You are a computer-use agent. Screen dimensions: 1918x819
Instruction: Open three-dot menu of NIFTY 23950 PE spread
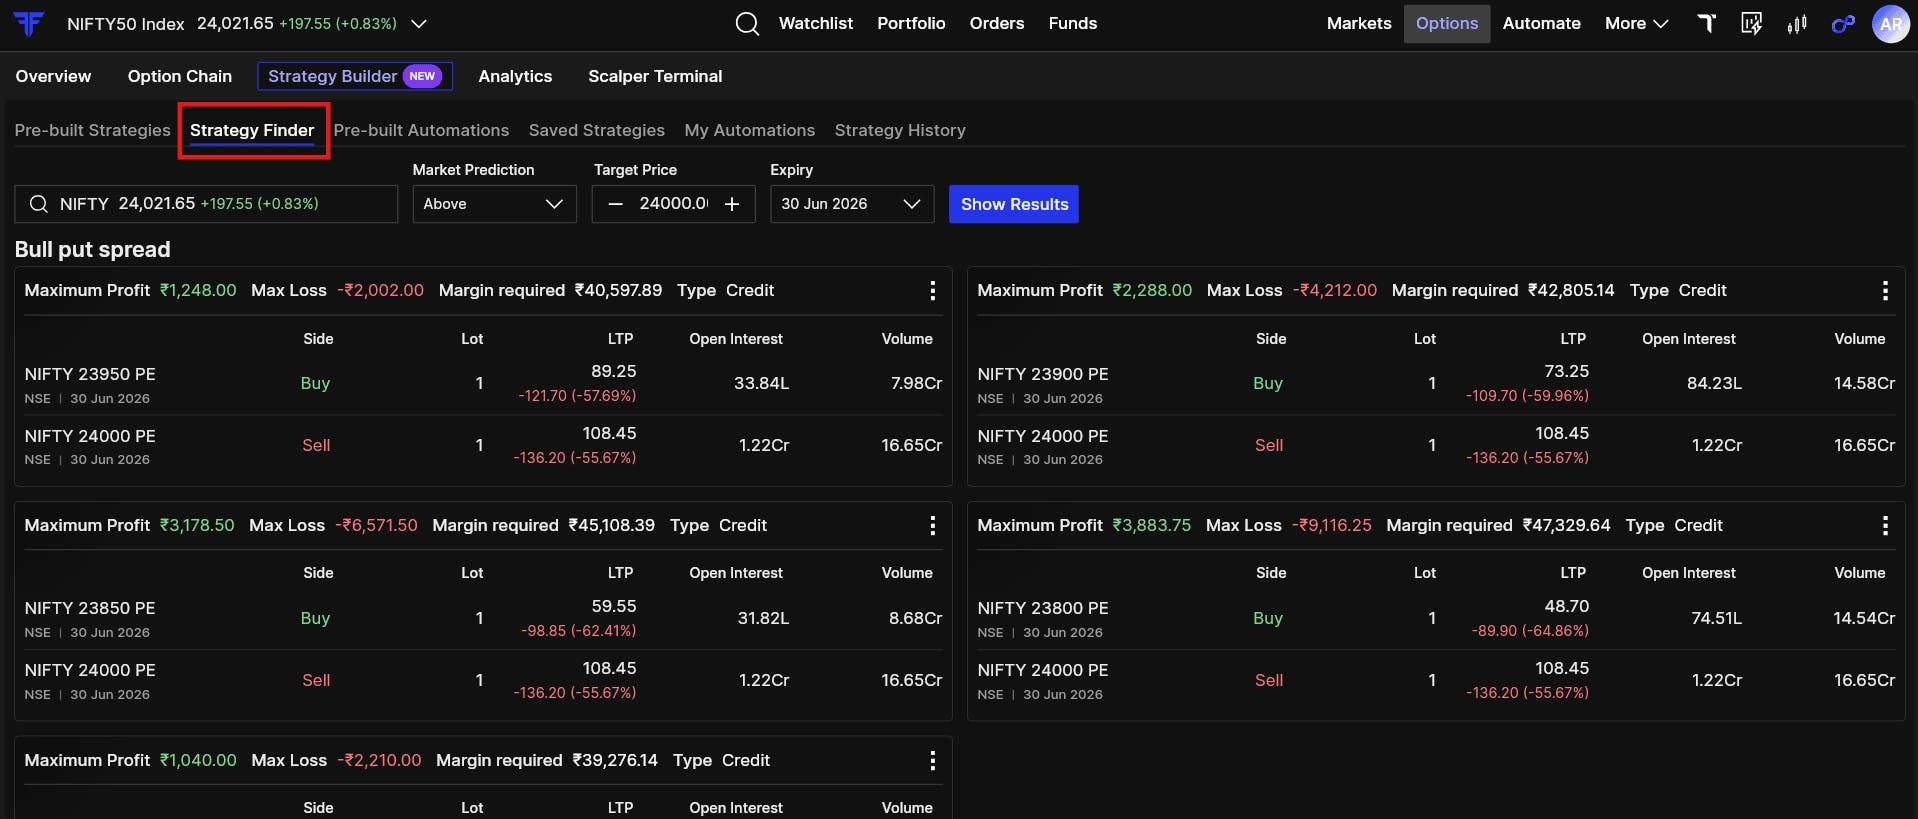(x=933, y=290)
